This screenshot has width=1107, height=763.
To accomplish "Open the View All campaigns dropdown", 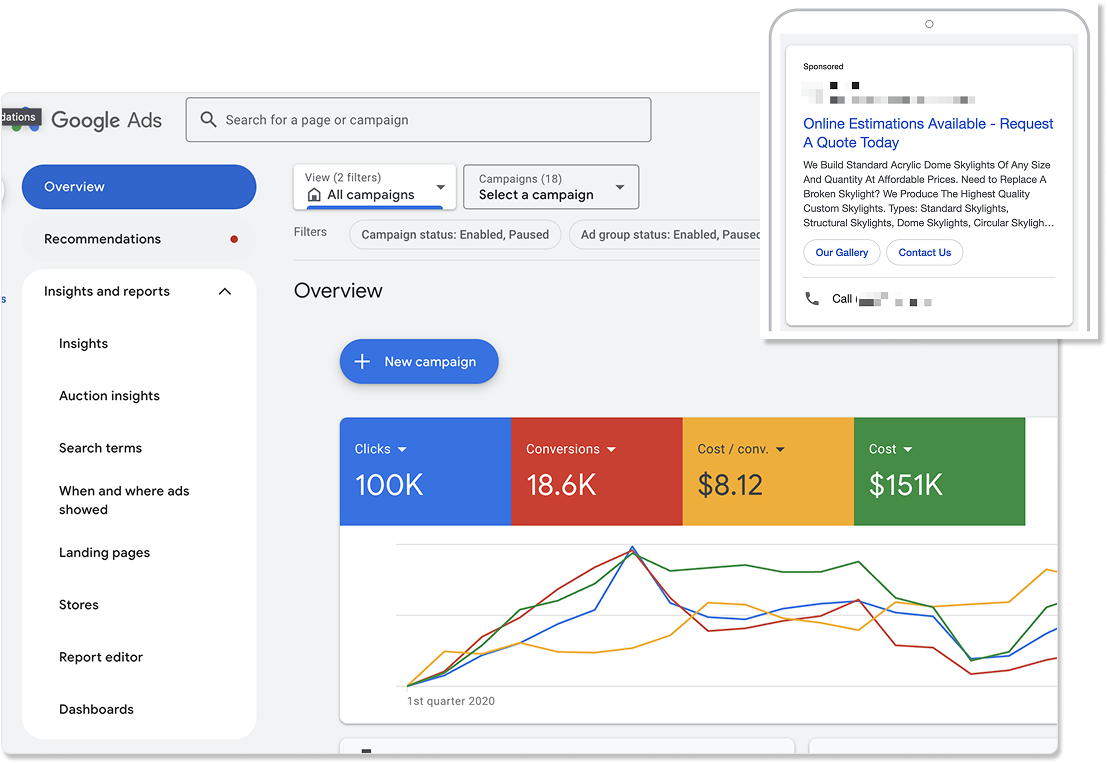I will [x=375, y=187].
